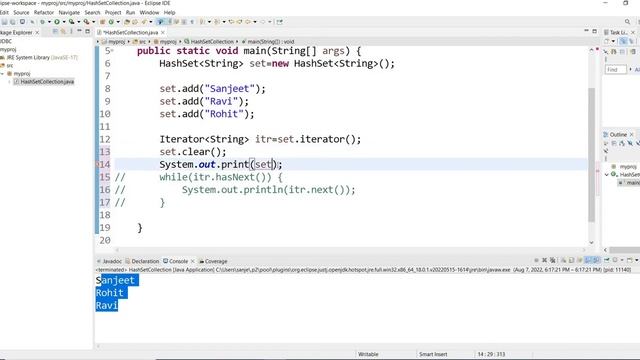Click the External Tools toolbar icon
Screen dimensions: 640x360
(x=87, y=22)
